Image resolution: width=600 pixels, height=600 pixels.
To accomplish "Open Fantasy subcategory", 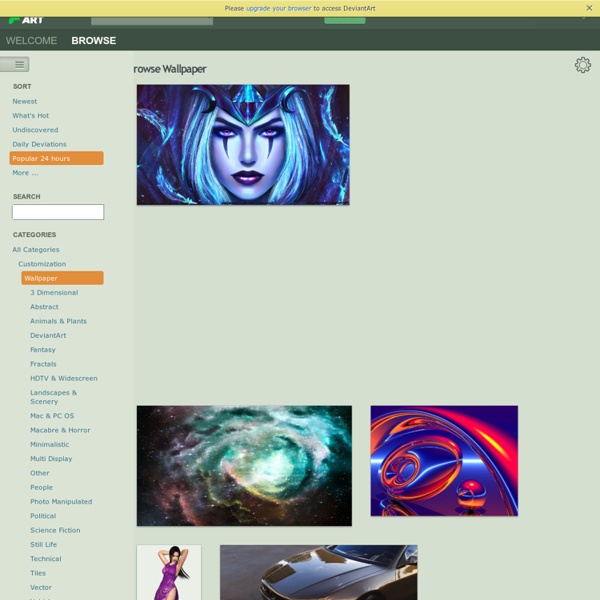I will (x=43, y=350).
